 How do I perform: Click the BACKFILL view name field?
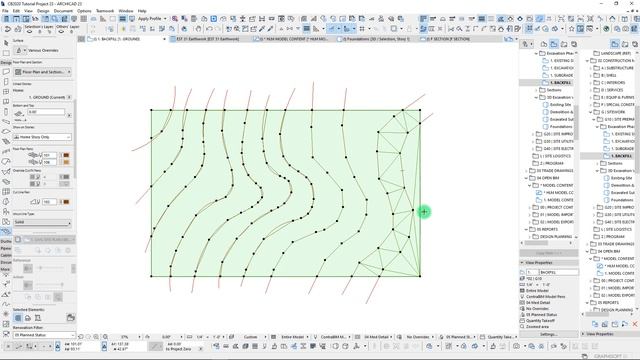pyautogui.click(x=558, y=272)
